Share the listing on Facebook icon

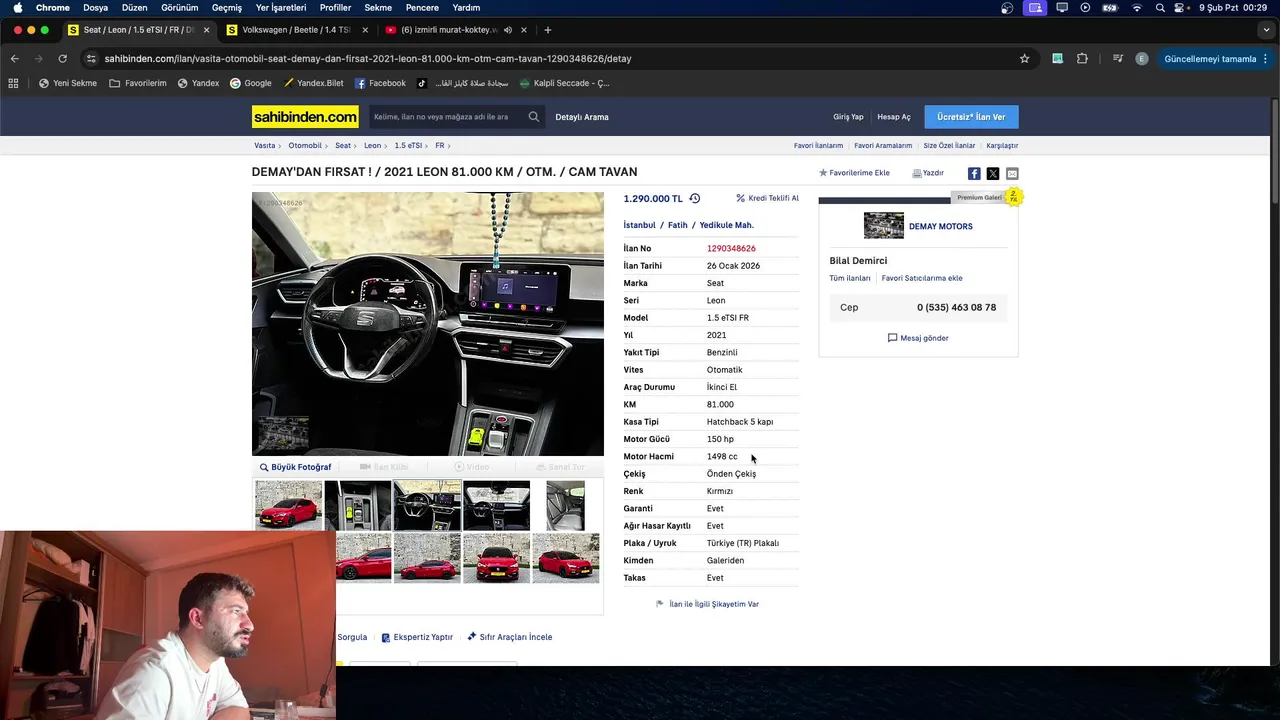974,173
